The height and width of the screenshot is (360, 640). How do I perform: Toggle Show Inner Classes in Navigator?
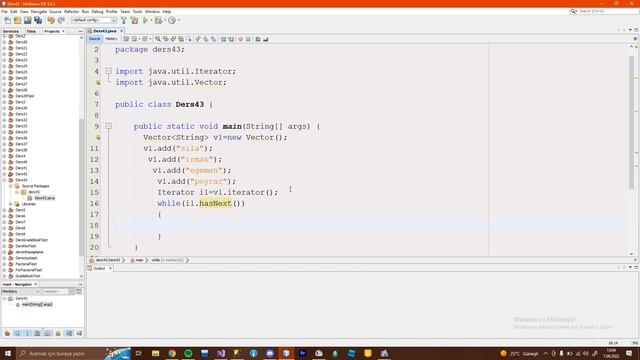pyautogui.click(x=48, y=333)
